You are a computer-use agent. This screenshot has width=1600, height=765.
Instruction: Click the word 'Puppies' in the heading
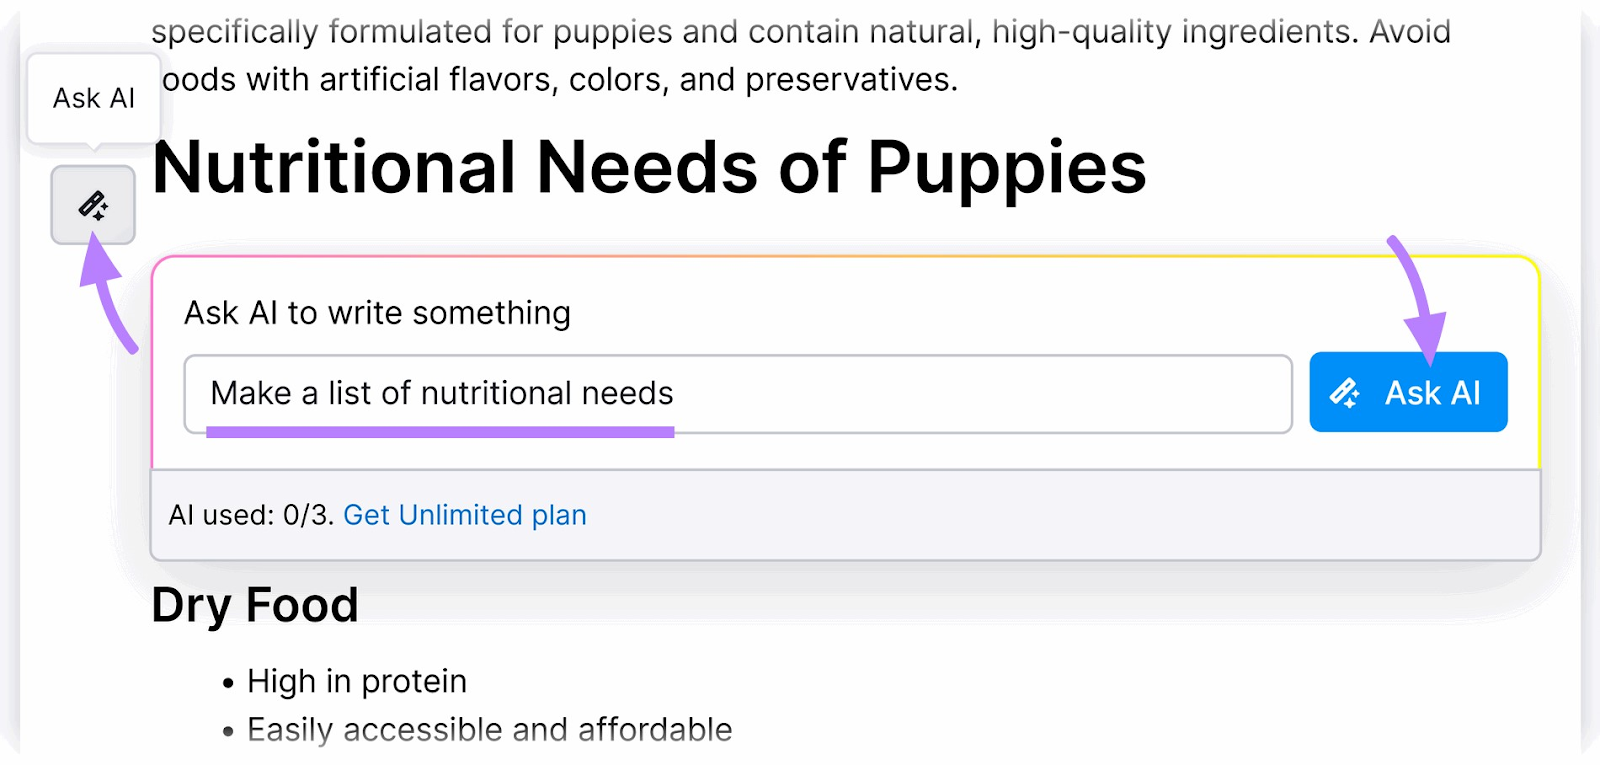[1007, 169]
